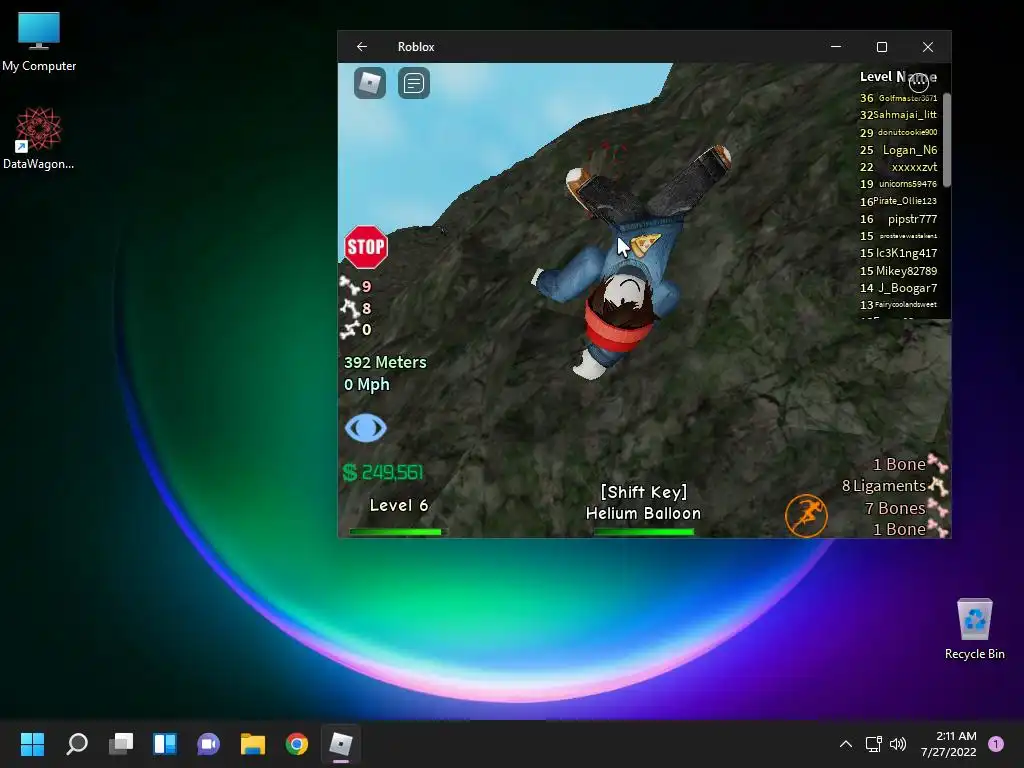Open the Roblox chat button
1024x768 pixels.
[413, 83]
